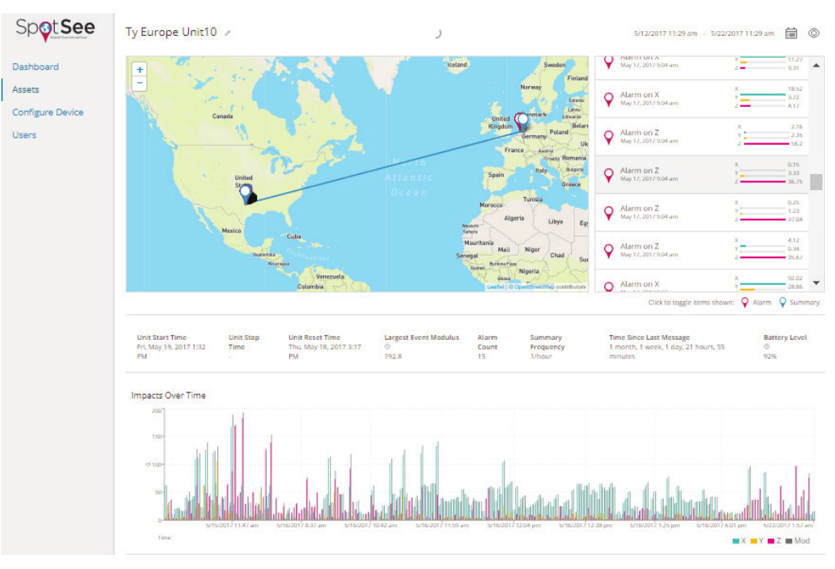This screenshot has height=569, width=835.
Task: Toggle the Mod series in chart legend
Action: [797, 541]
